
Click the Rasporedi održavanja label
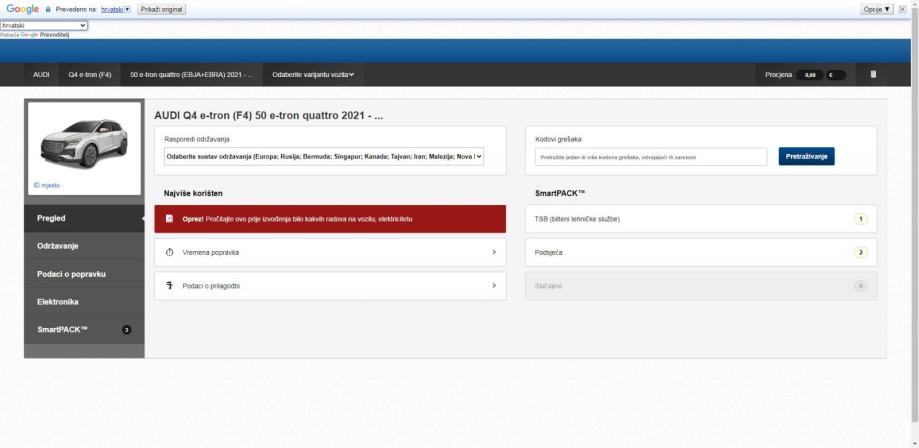point(197,139)
